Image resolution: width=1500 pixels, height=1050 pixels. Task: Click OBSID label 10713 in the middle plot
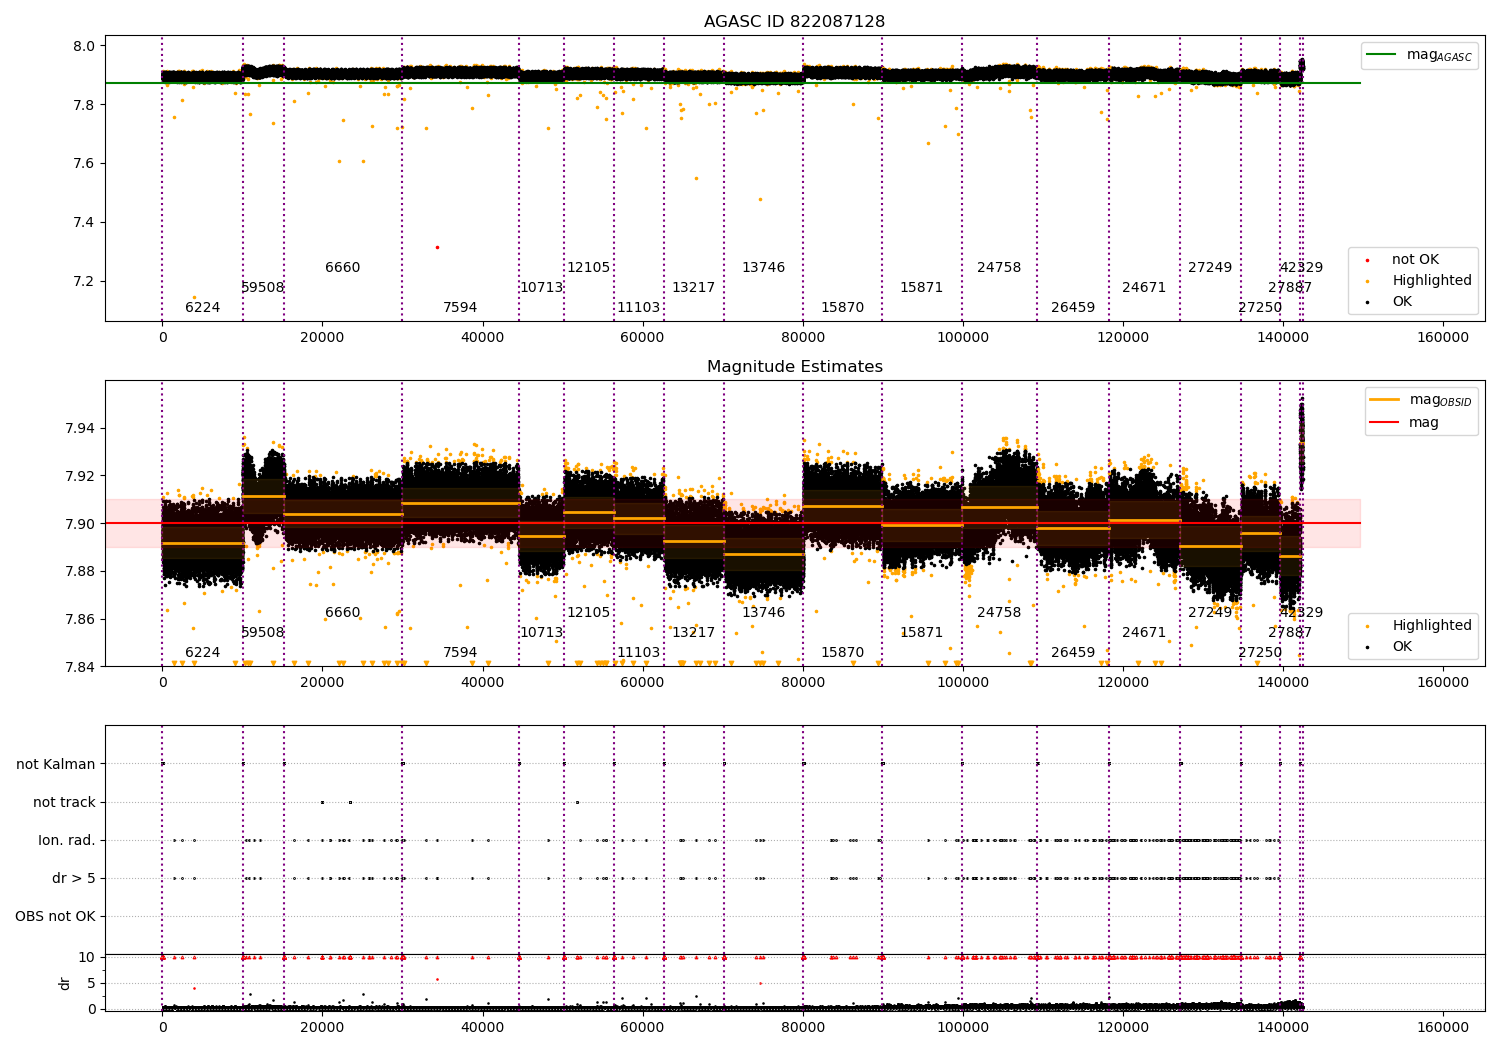point(541,633)
